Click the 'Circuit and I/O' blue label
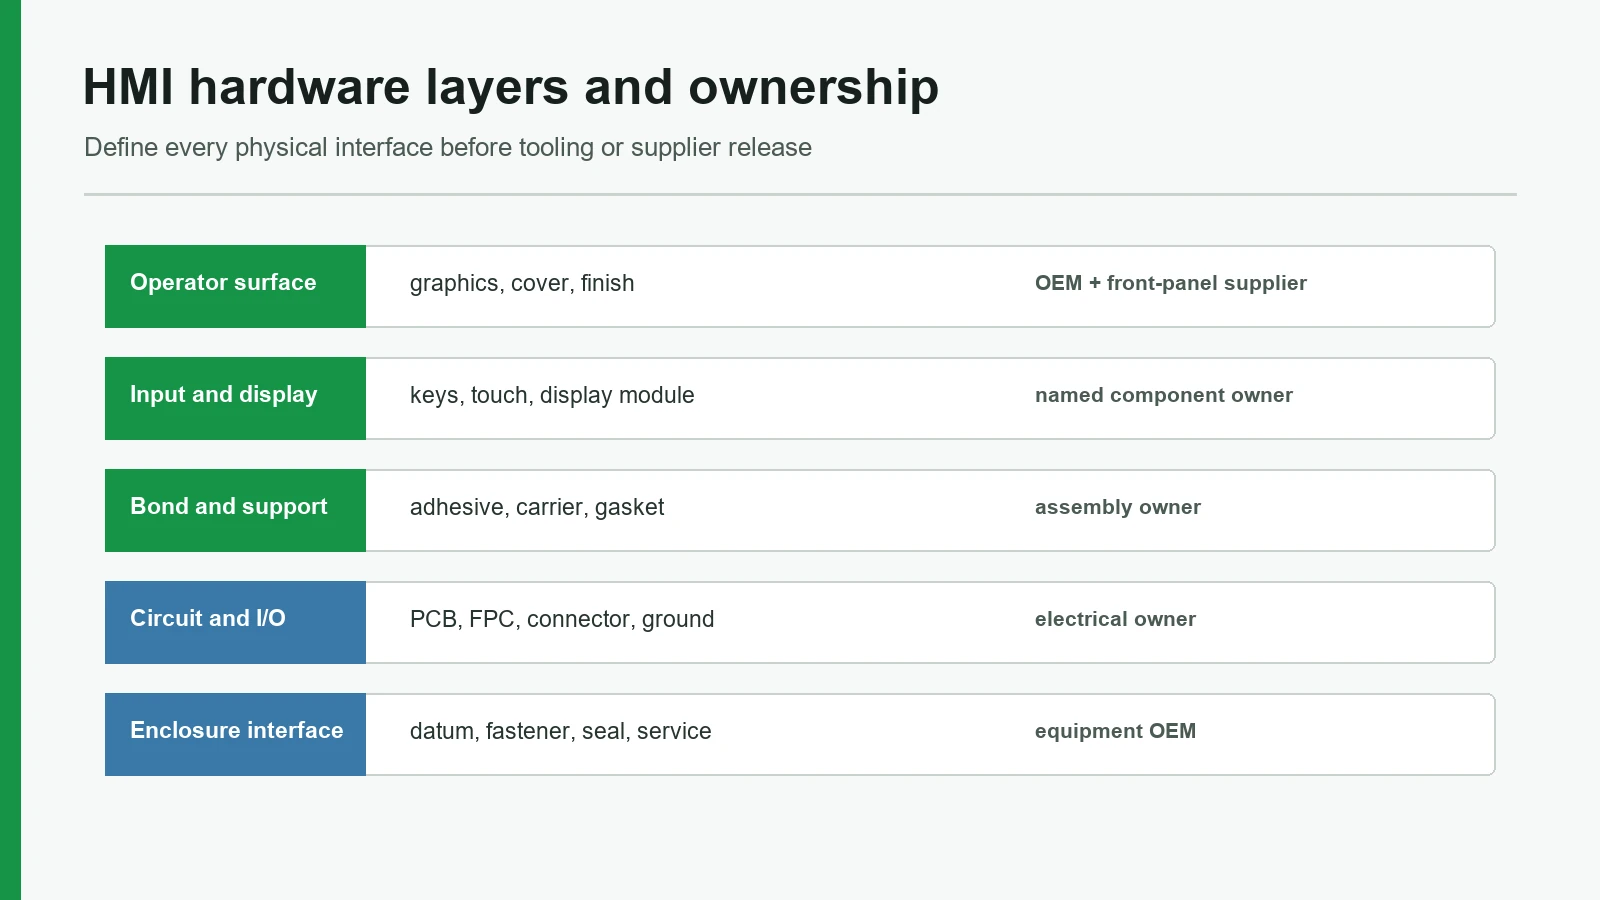 point(235,622)
